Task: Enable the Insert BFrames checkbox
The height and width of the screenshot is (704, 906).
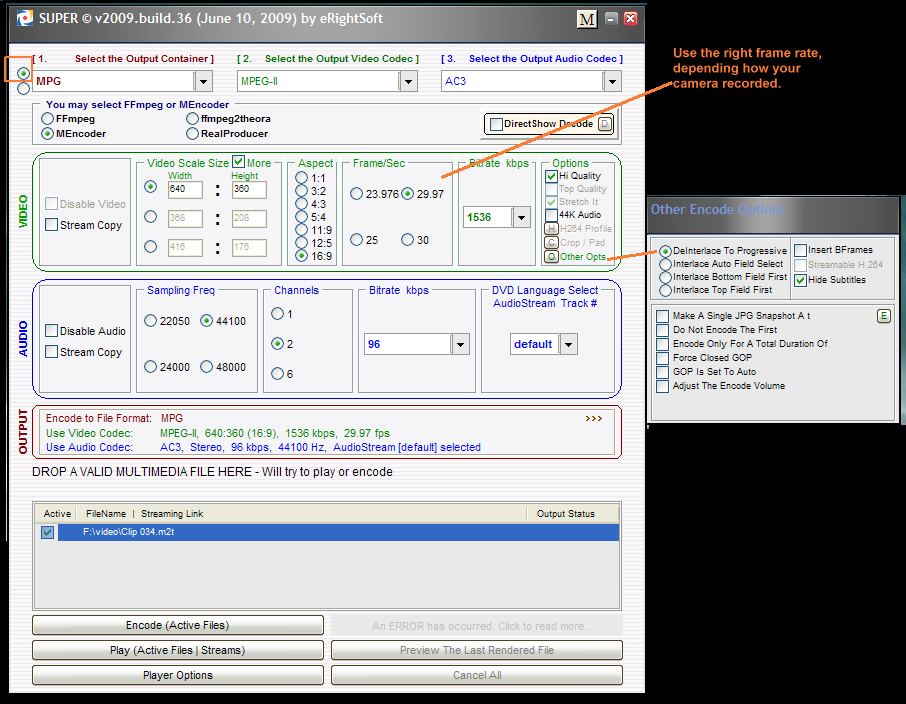Action: 800,250
